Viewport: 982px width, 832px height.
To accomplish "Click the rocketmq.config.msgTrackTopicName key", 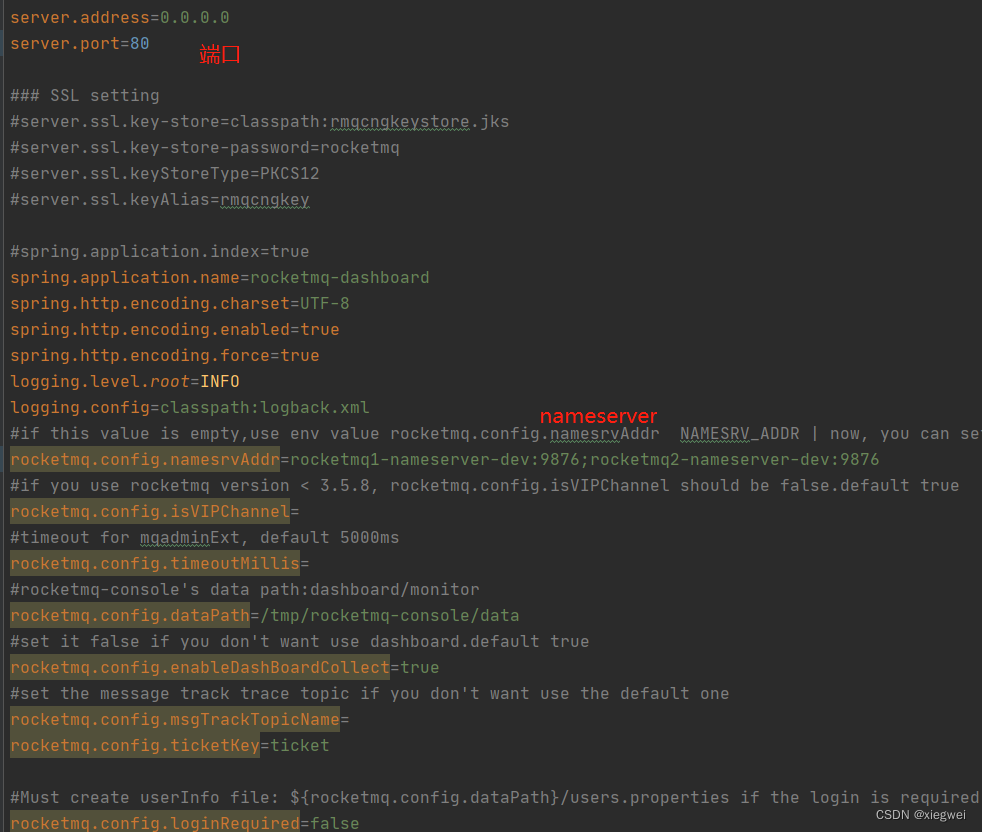I will [x=175, y=720].
